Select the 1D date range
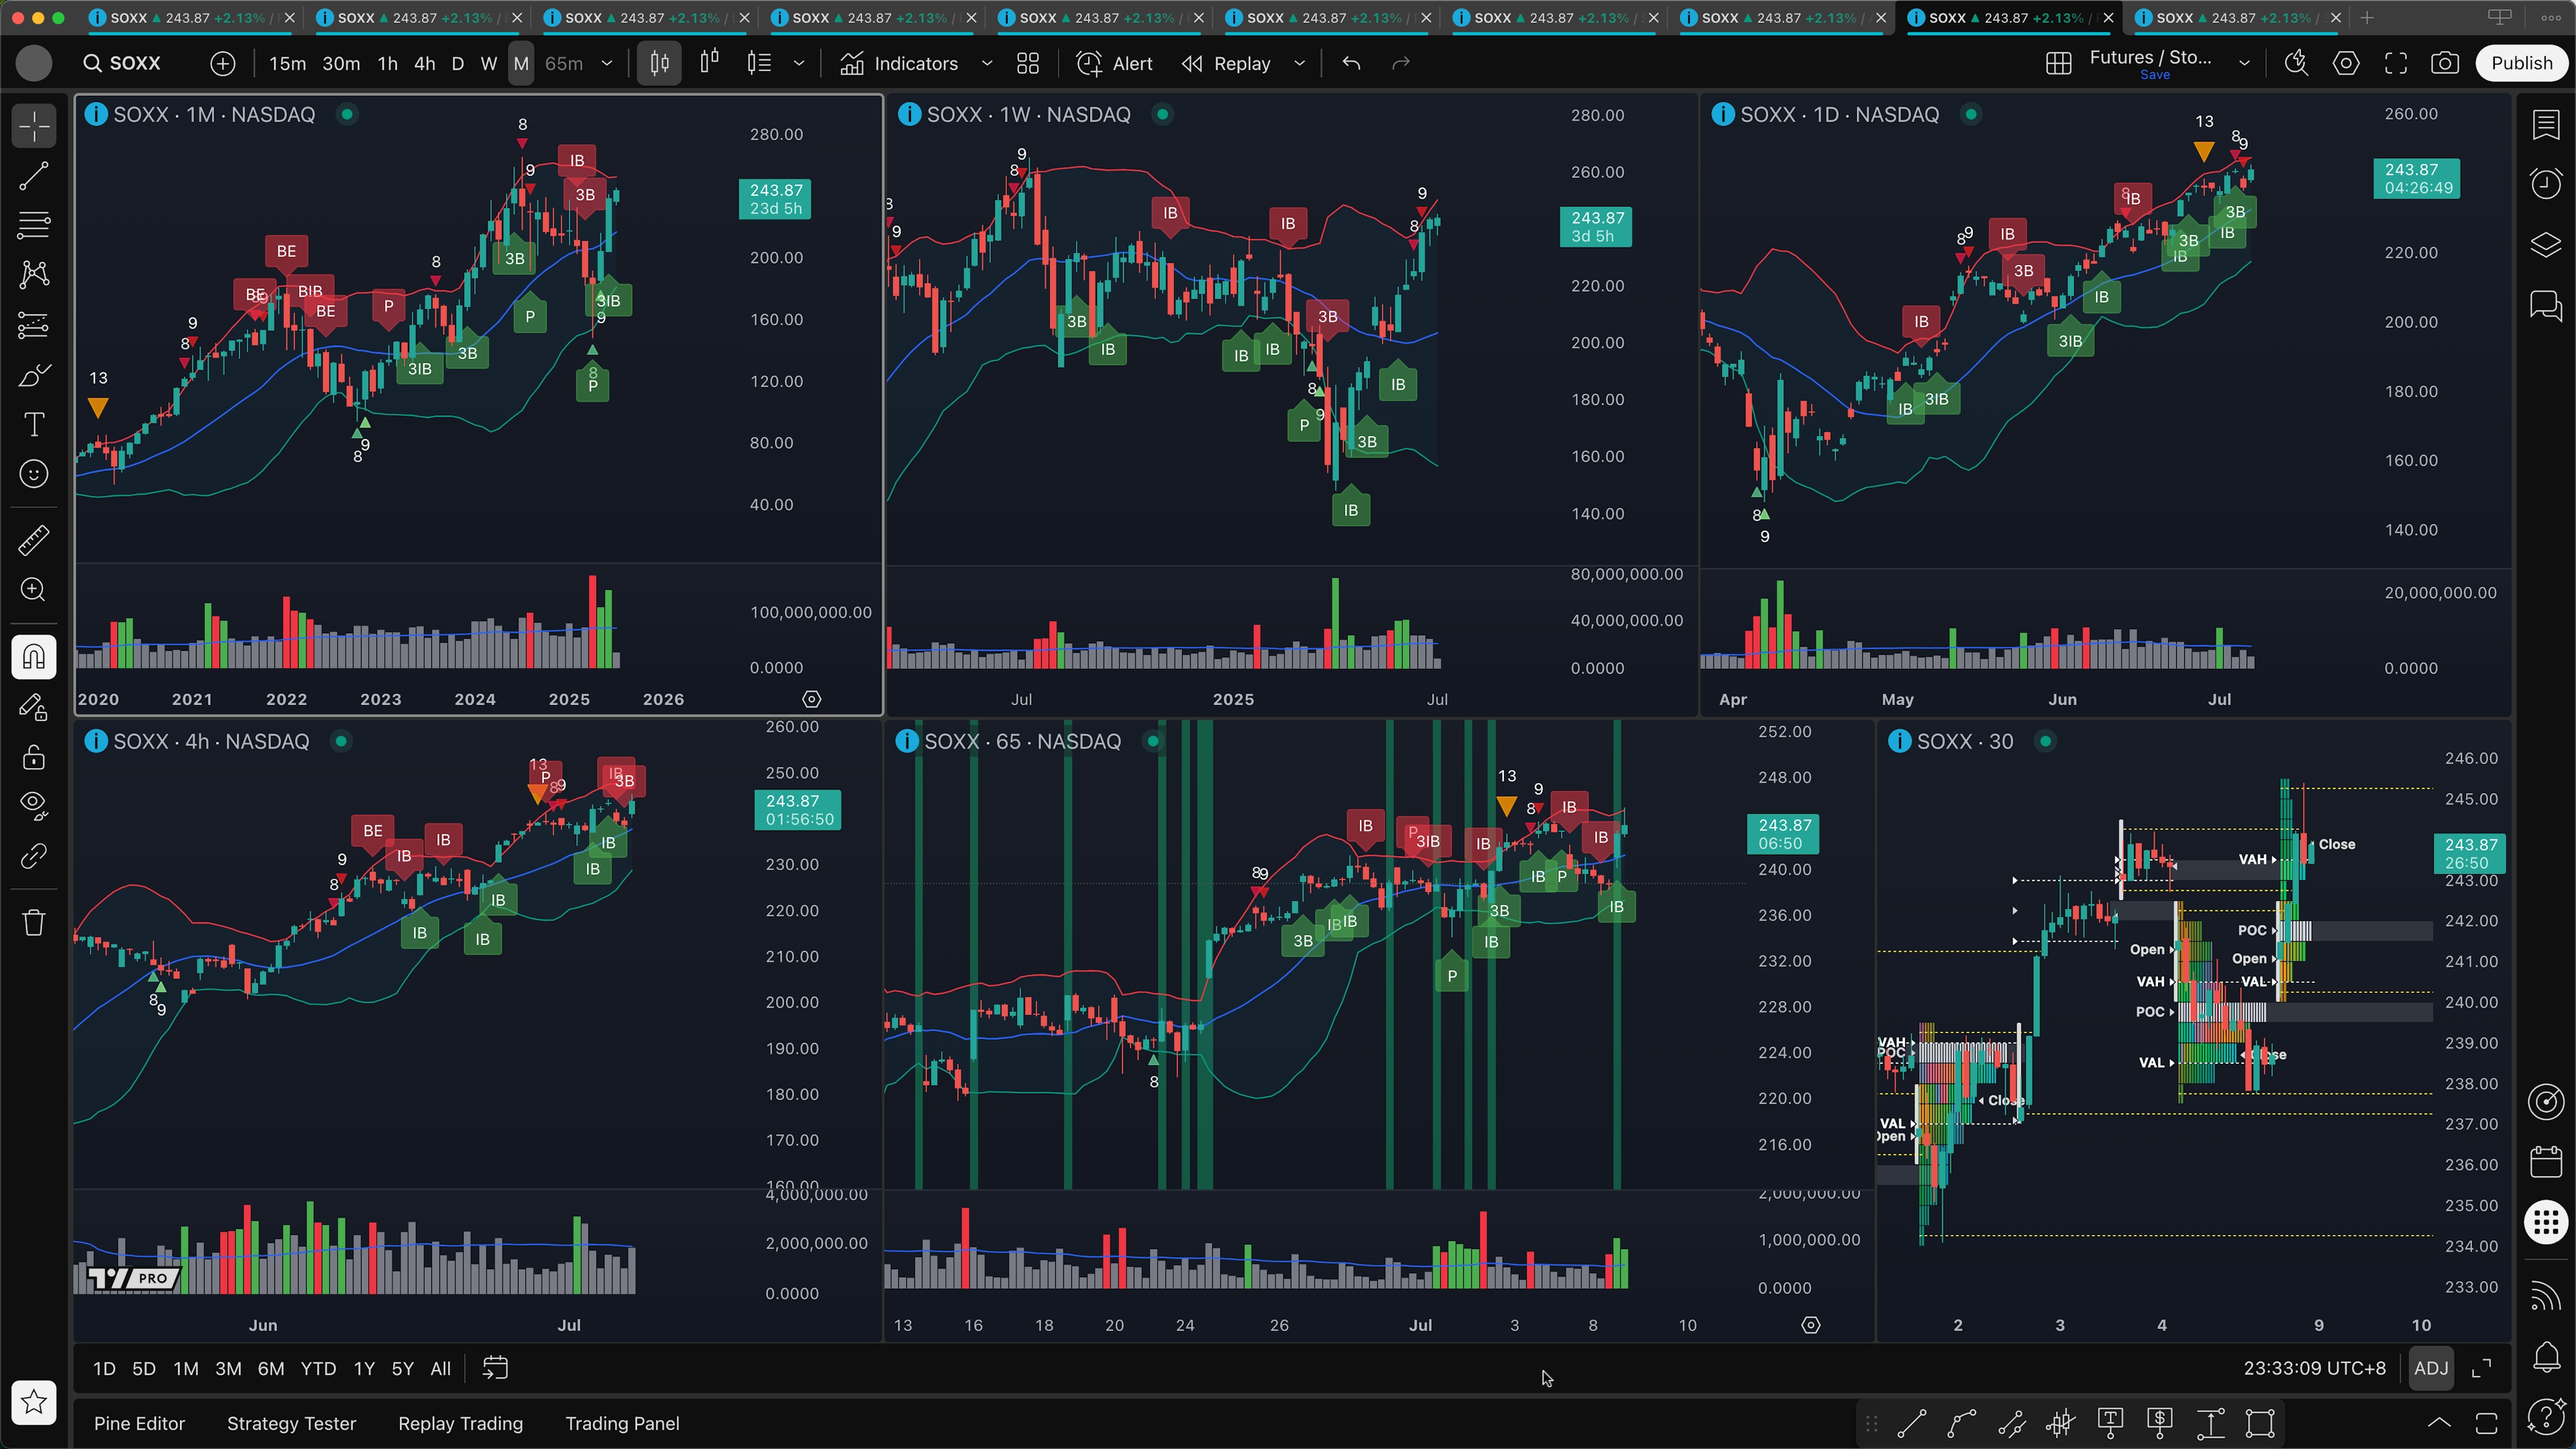The height and width of the screenshot is (1449, 2576). point(104,1368)
